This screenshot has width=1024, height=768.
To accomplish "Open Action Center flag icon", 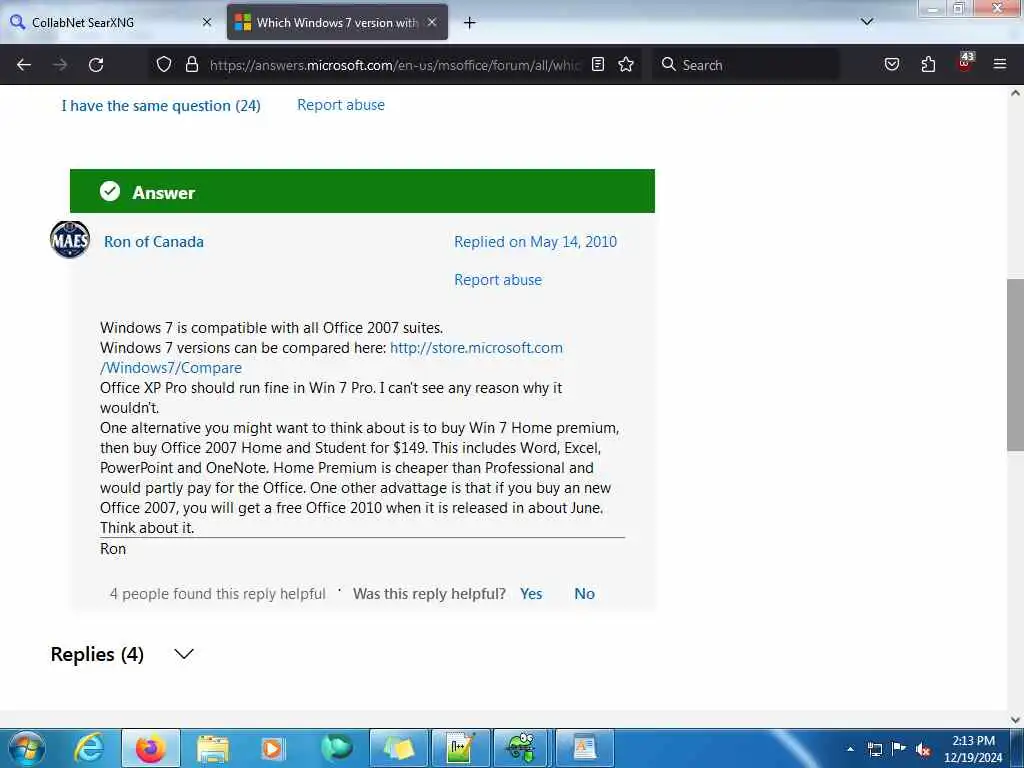I will coord(899,748).
